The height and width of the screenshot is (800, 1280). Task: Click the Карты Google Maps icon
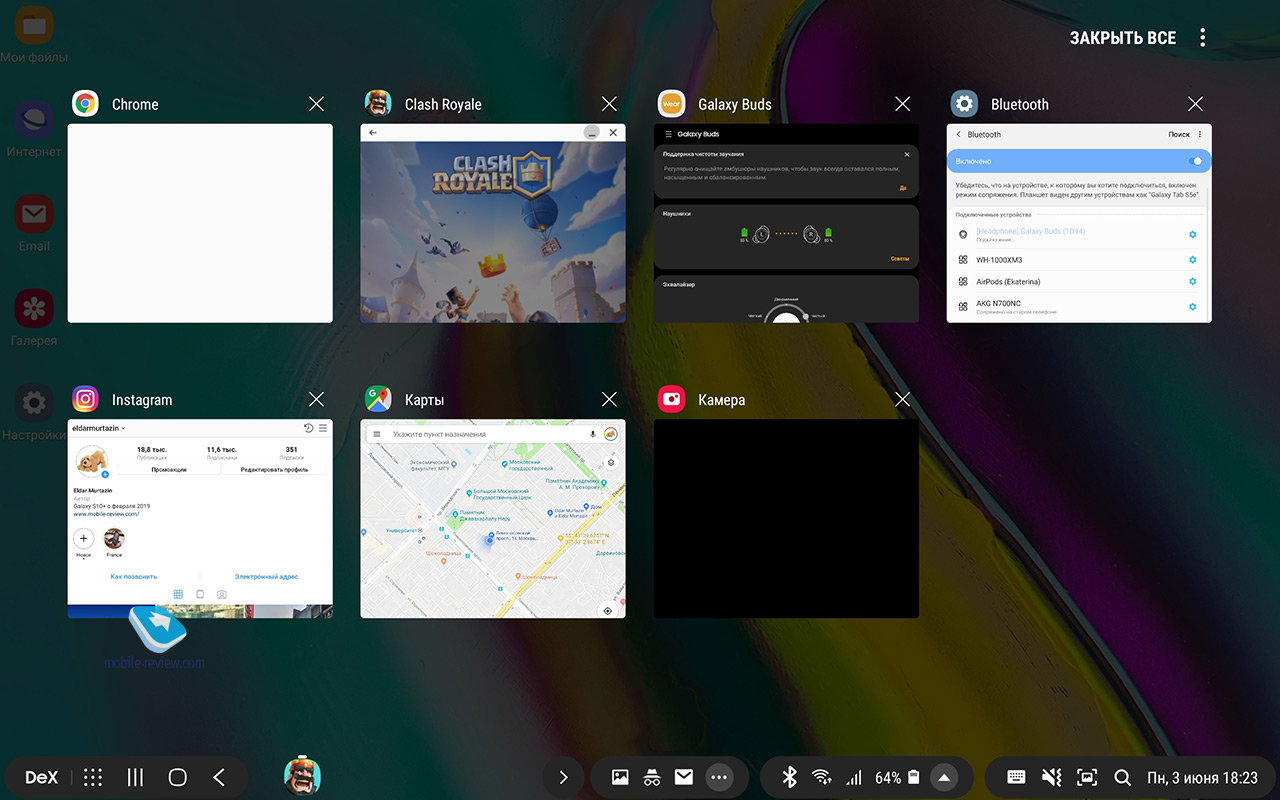(x=378, y=400)
